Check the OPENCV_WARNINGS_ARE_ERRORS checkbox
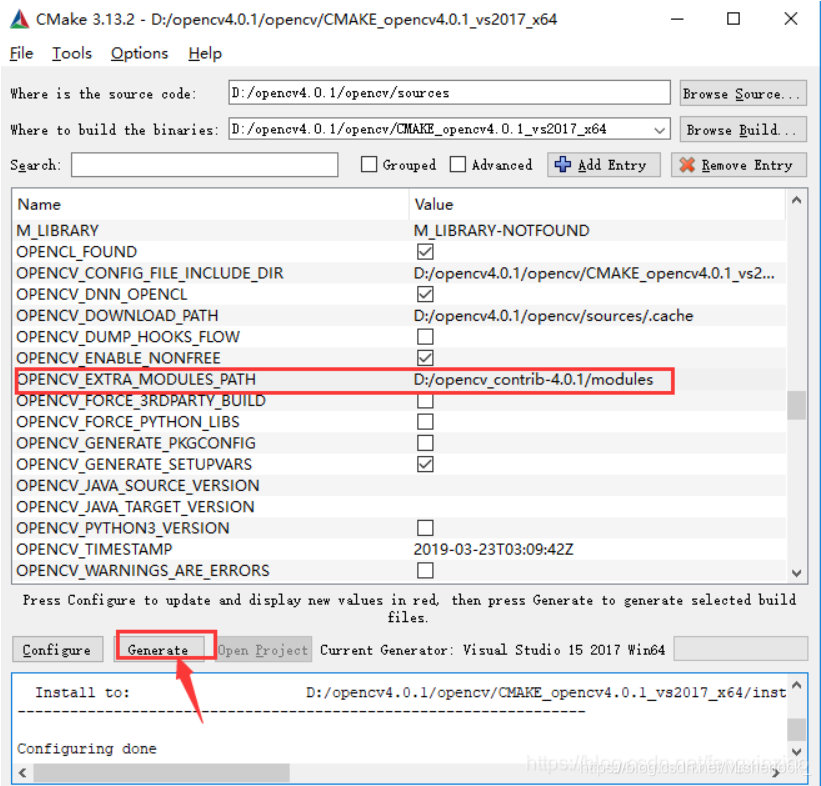Image resolution: width=821 pixels, height=786 pixels. coord(425,570)
